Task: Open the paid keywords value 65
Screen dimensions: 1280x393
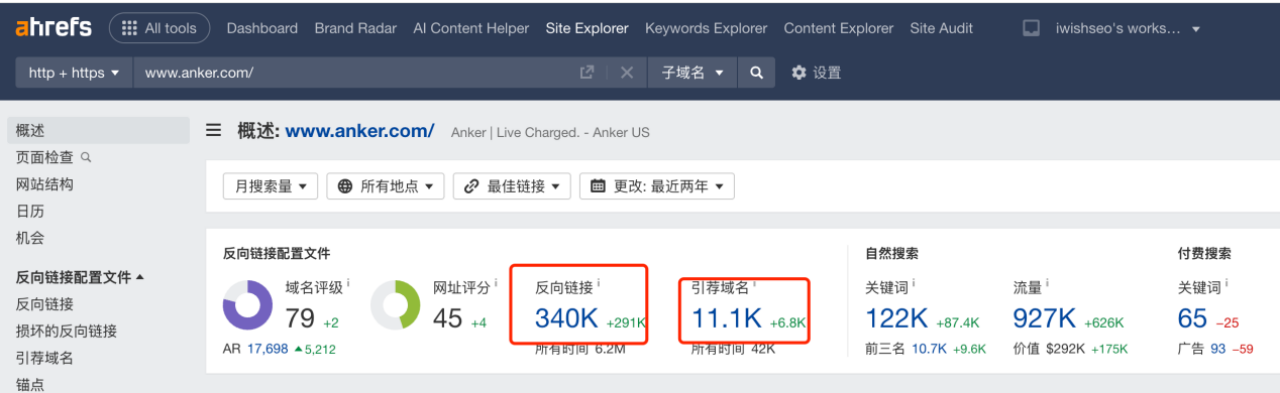Action: point(1193,319)
